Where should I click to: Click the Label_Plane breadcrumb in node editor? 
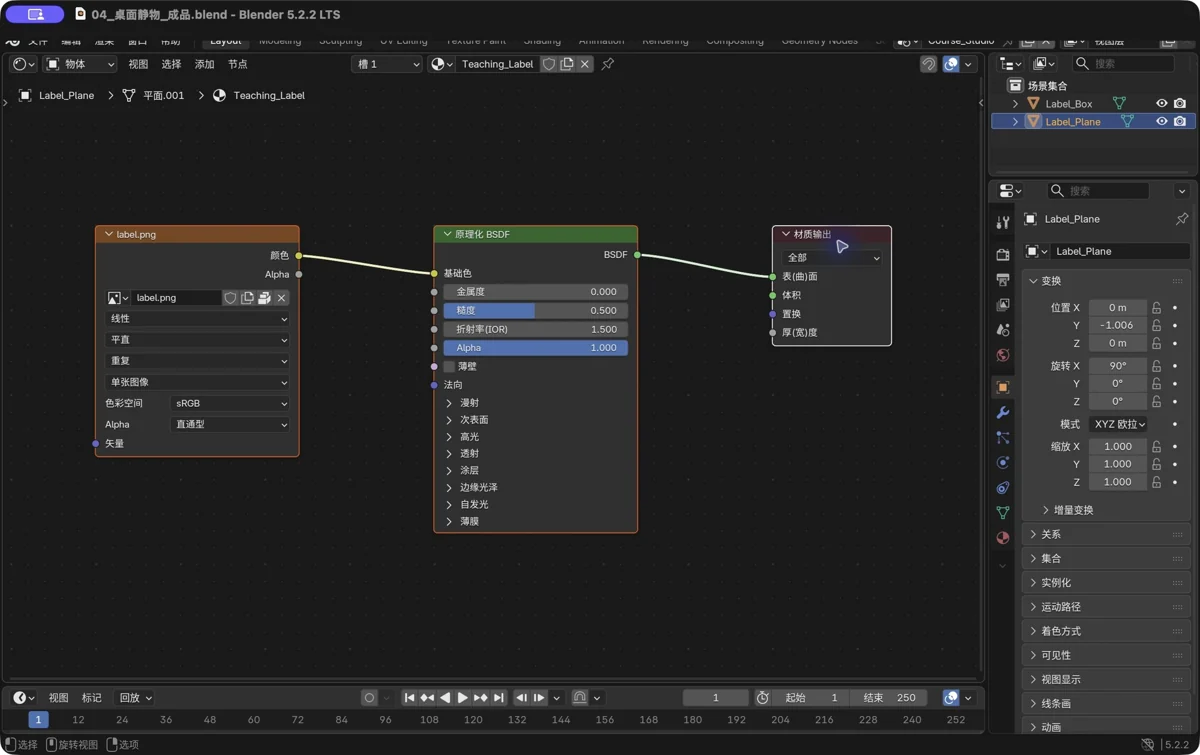coord(57,96)
